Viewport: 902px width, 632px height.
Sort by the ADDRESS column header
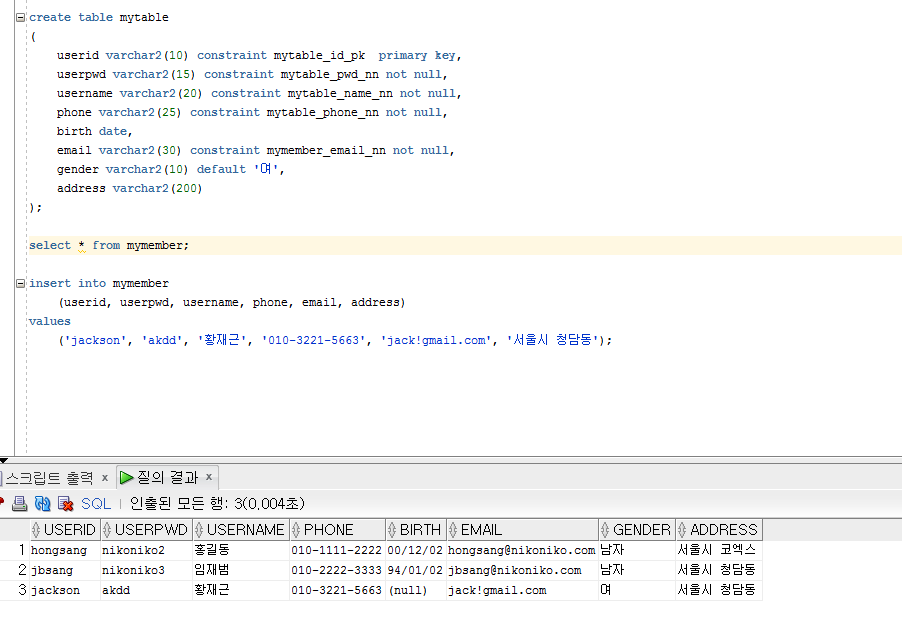tap(719, 530)
